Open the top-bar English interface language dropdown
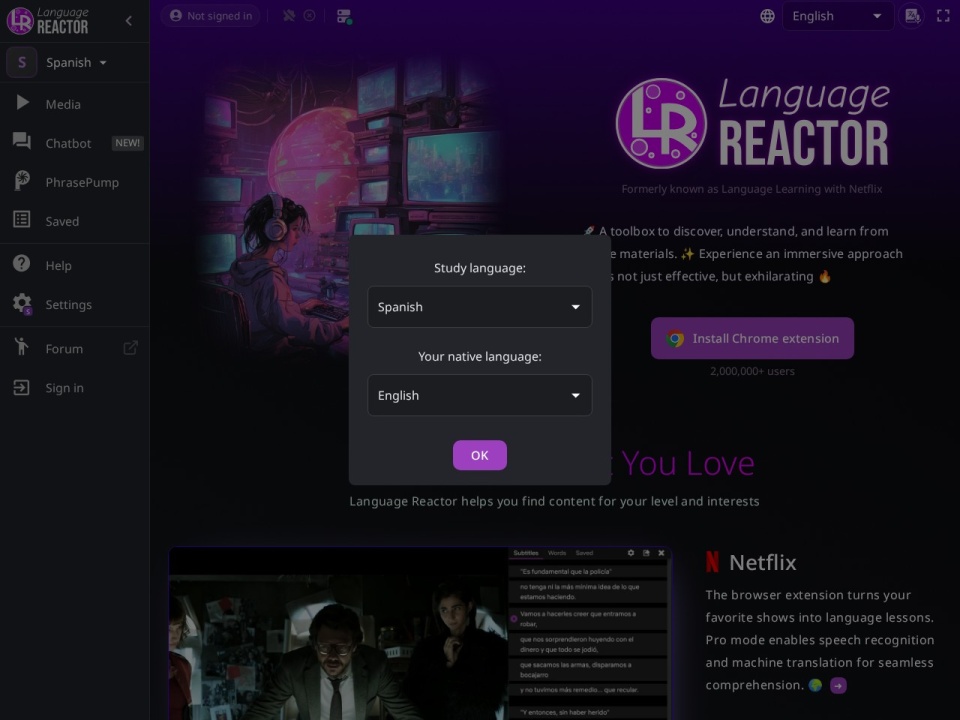This screenshot has height=720, width=960. 837,16
